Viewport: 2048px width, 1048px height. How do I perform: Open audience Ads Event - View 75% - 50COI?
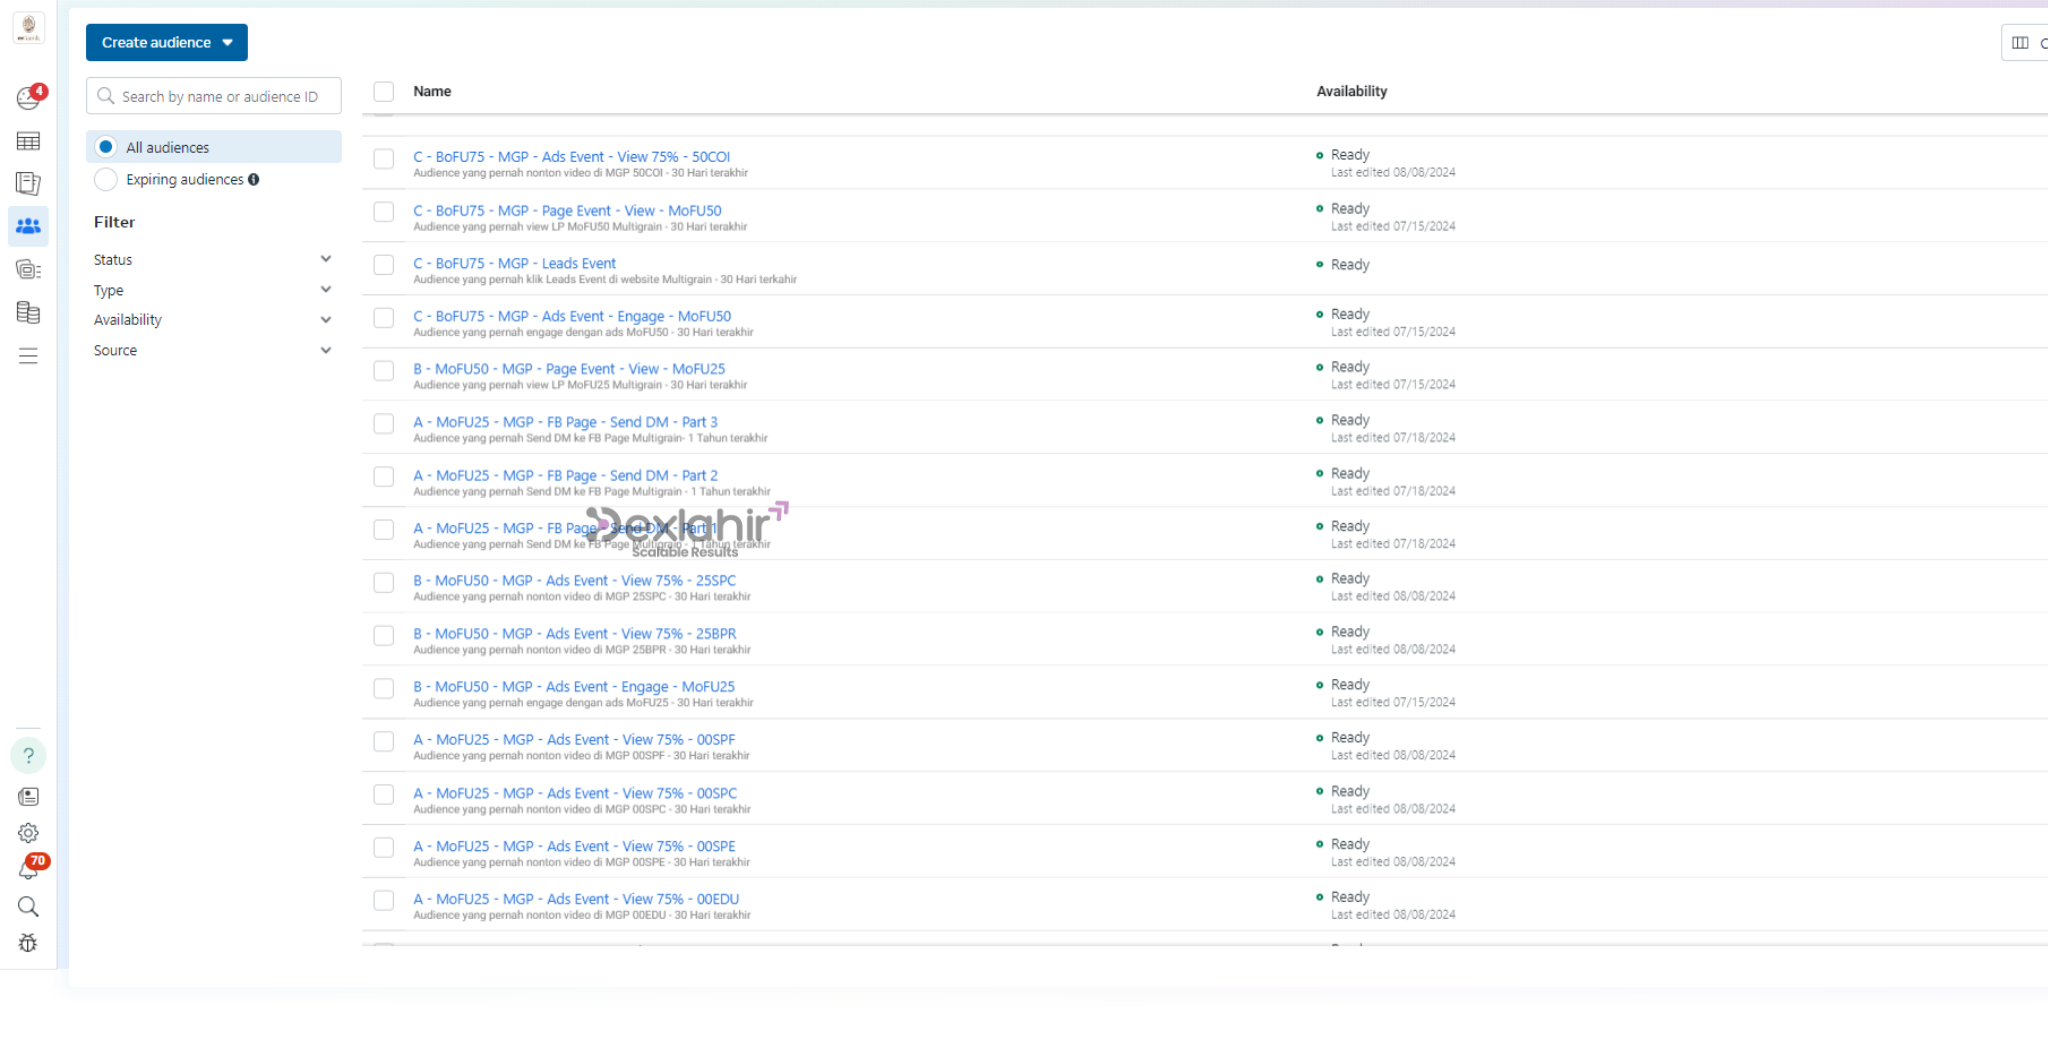(571, 157)
